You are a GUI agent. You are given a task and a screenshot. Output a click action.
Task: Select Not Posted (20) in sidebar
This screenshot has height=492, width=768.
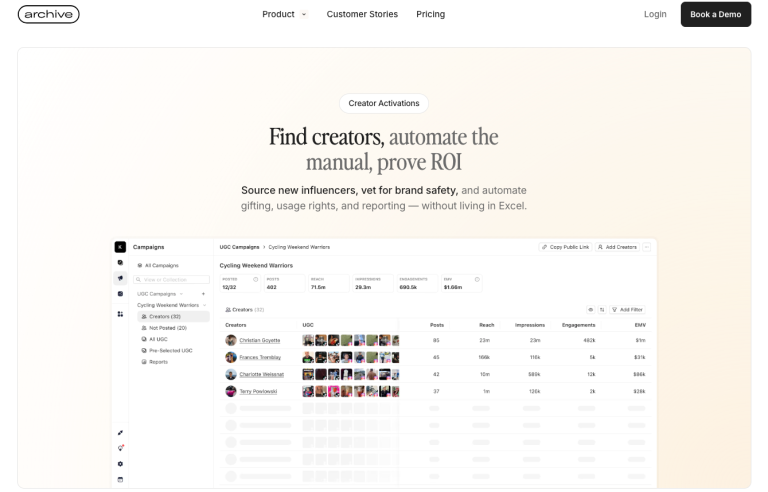(167, 328)
